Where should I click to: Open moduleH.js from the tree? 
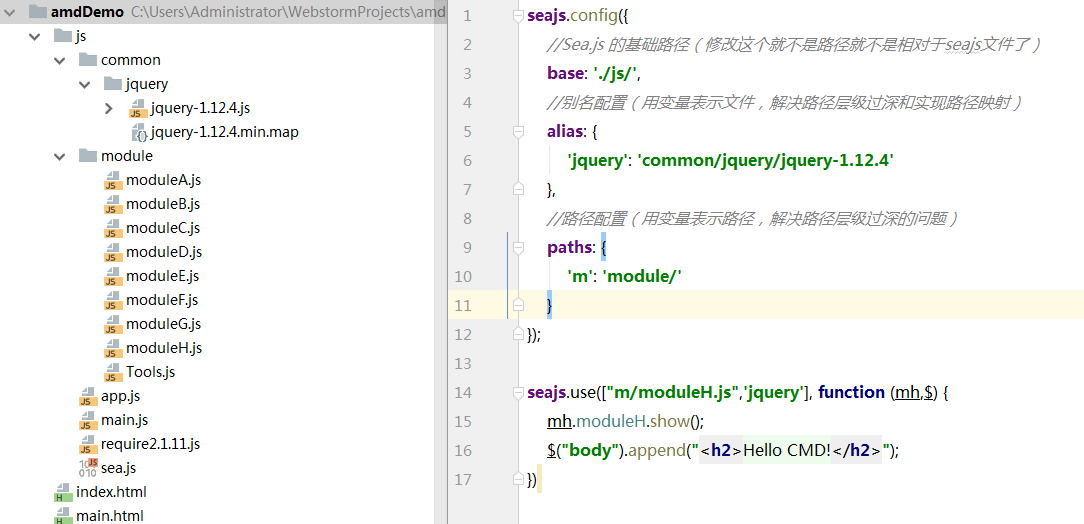(164, 348)
